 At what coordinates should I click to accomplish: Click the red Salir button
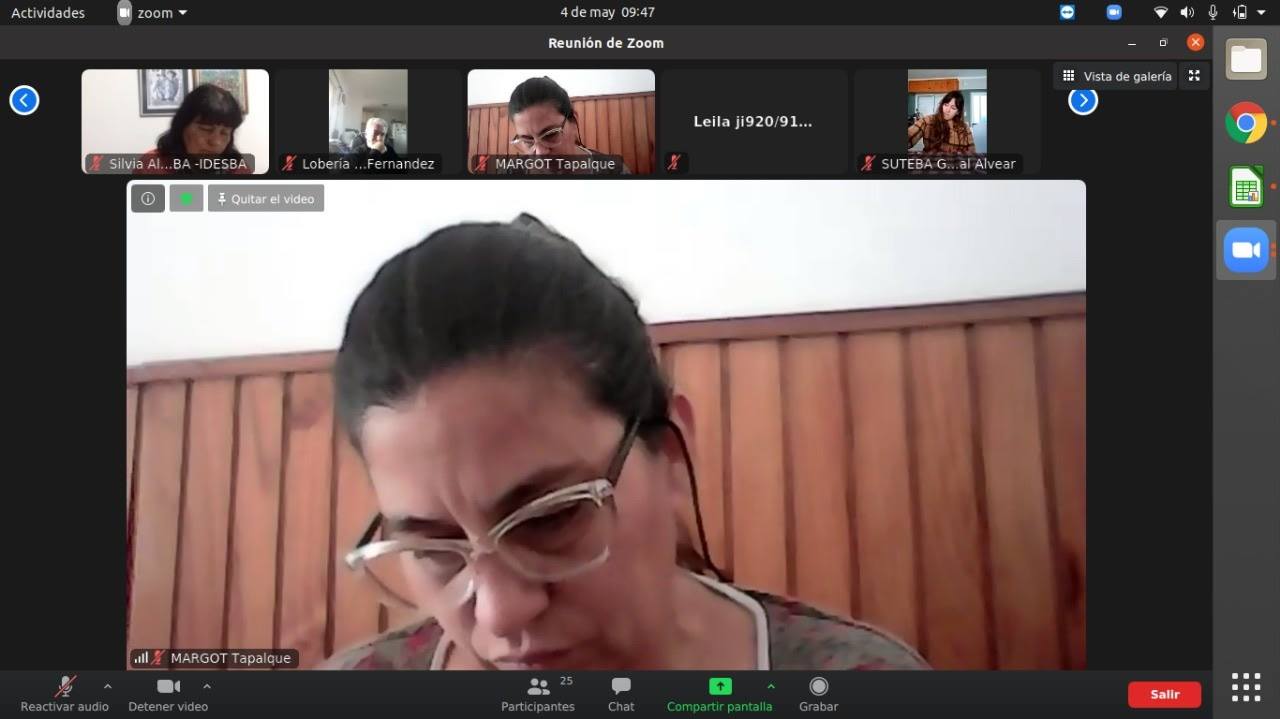1164,694
